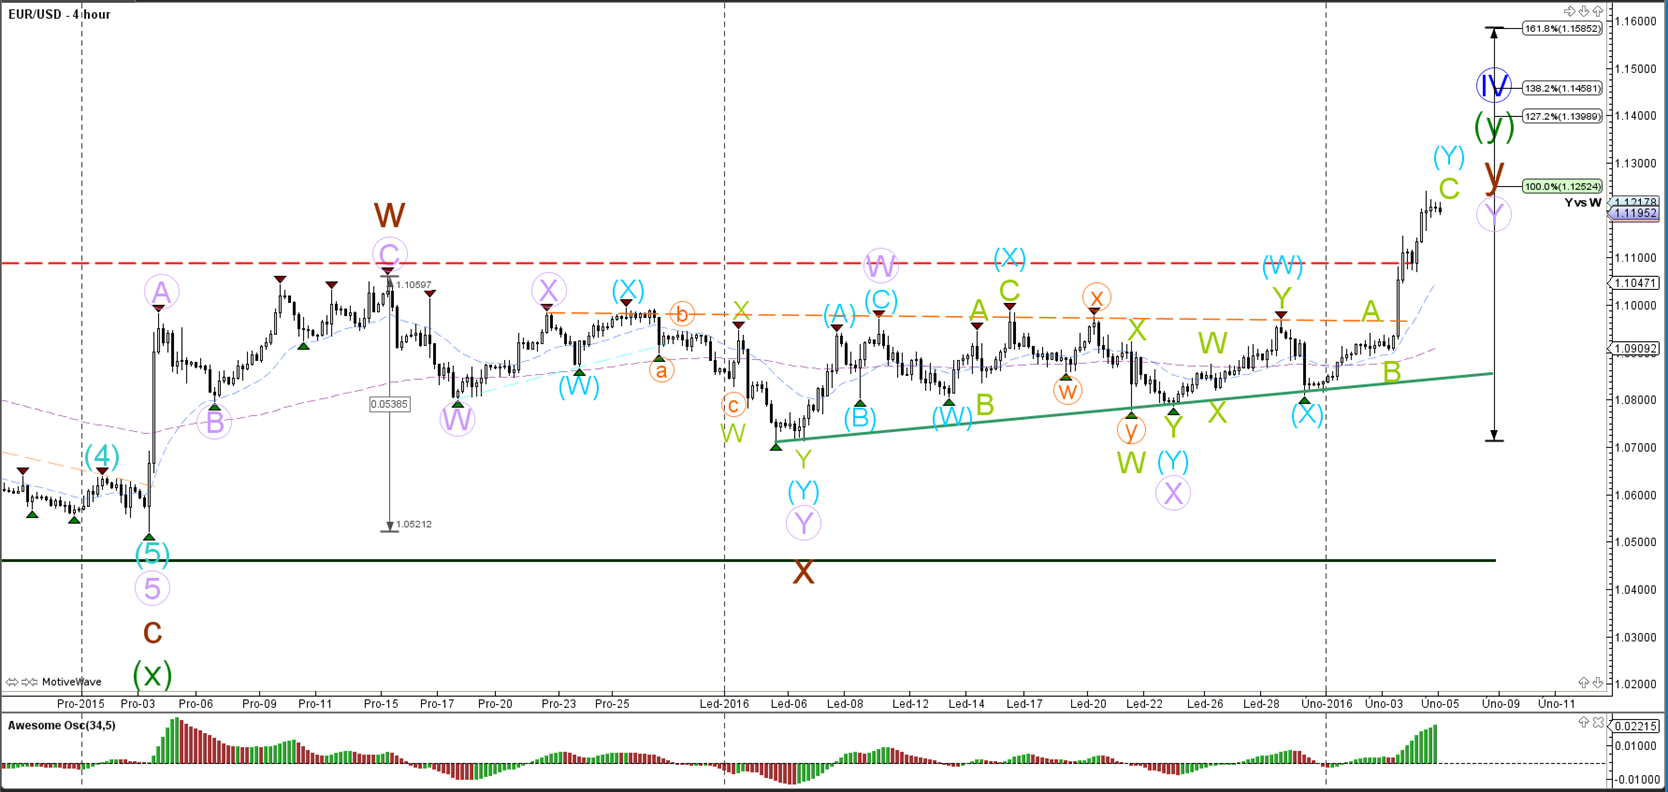1668x792 pixels.
Task: Select the orange circled w wave label
Action: coord(1067,391)
